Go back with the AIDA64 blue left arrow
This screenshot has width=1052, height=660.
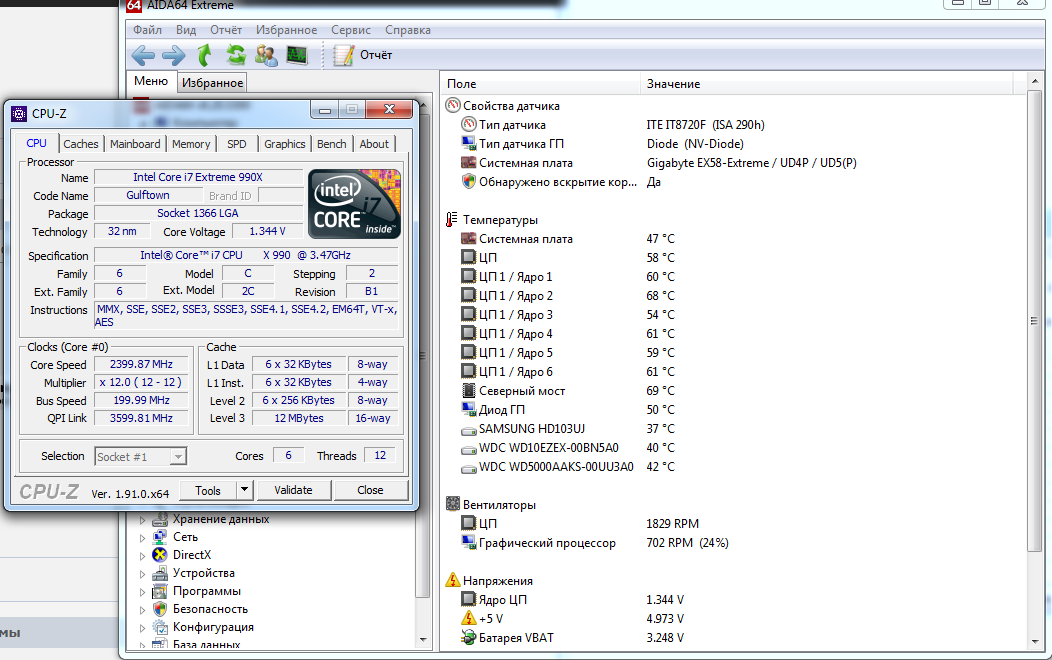point(143,55)
